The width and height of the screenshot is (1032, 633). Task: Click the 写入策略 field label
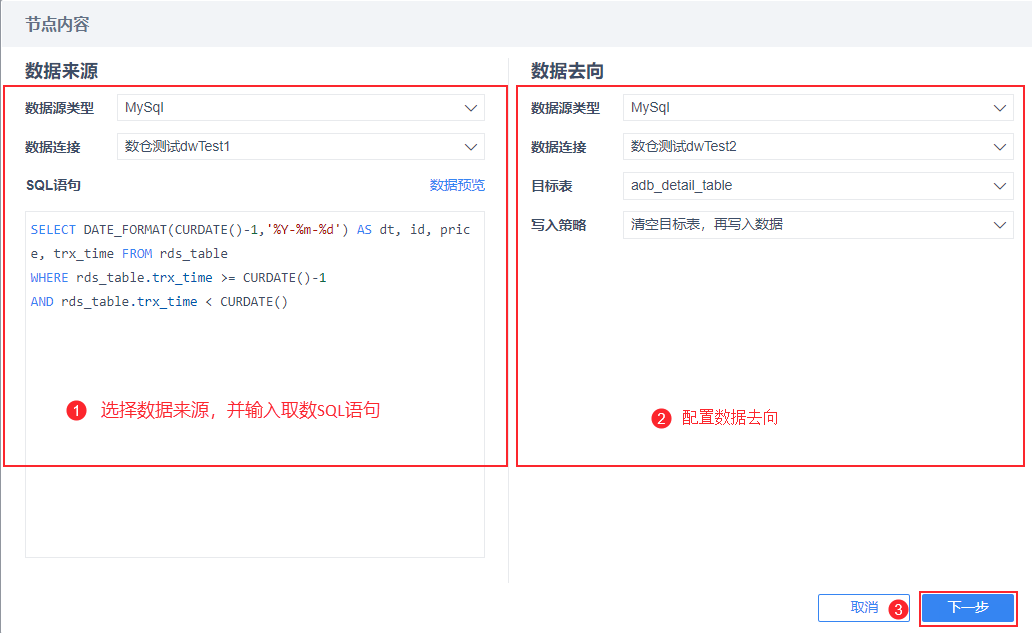pyautogui.click(x=558, y=225)
